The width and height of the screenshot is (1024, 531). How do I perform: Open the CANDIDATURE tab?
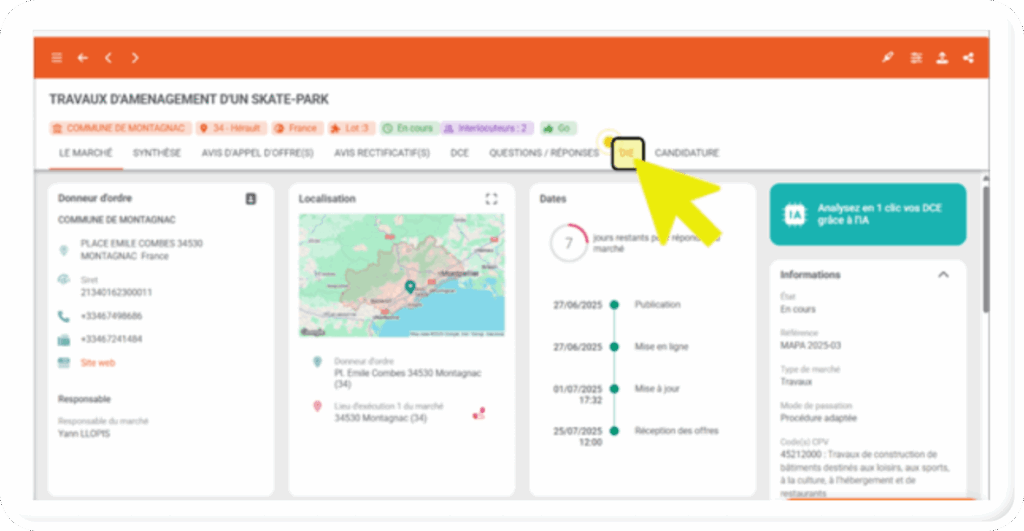[x=687, y=153]
